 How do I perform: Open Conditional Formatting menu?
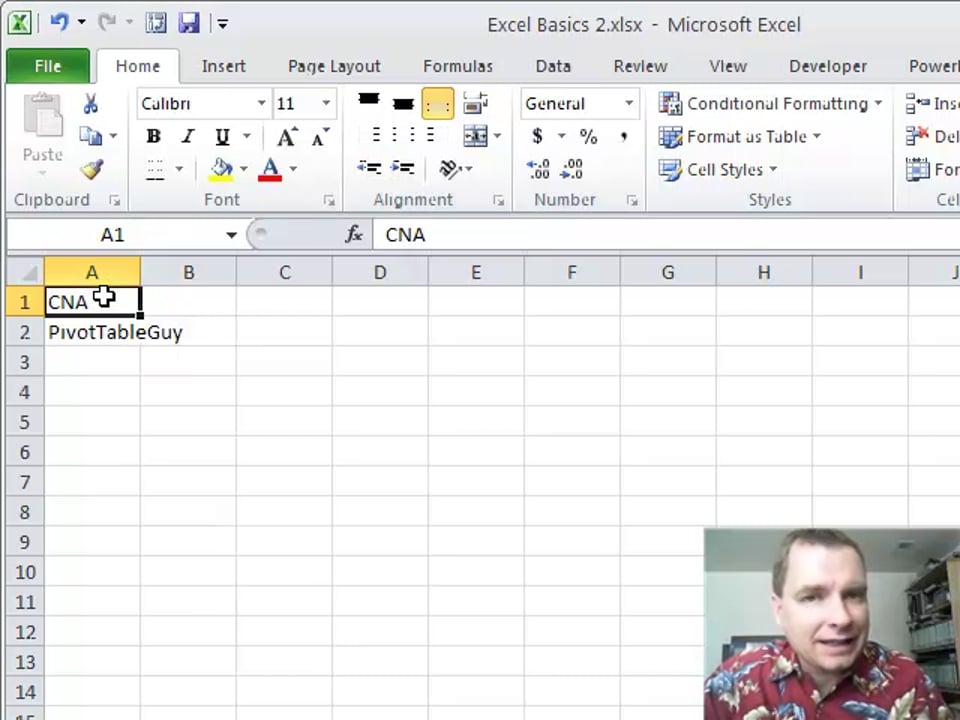[770, 103]
